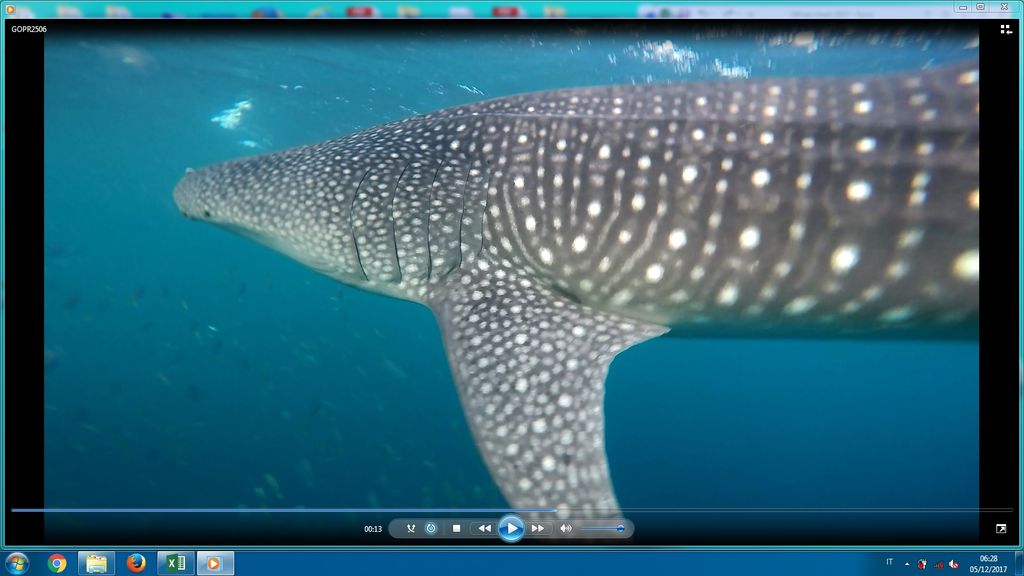The height and width of the screenshot is (576, 1024).
Task: Open Google Chrome from the taskbar
Action: pos(57,563)
